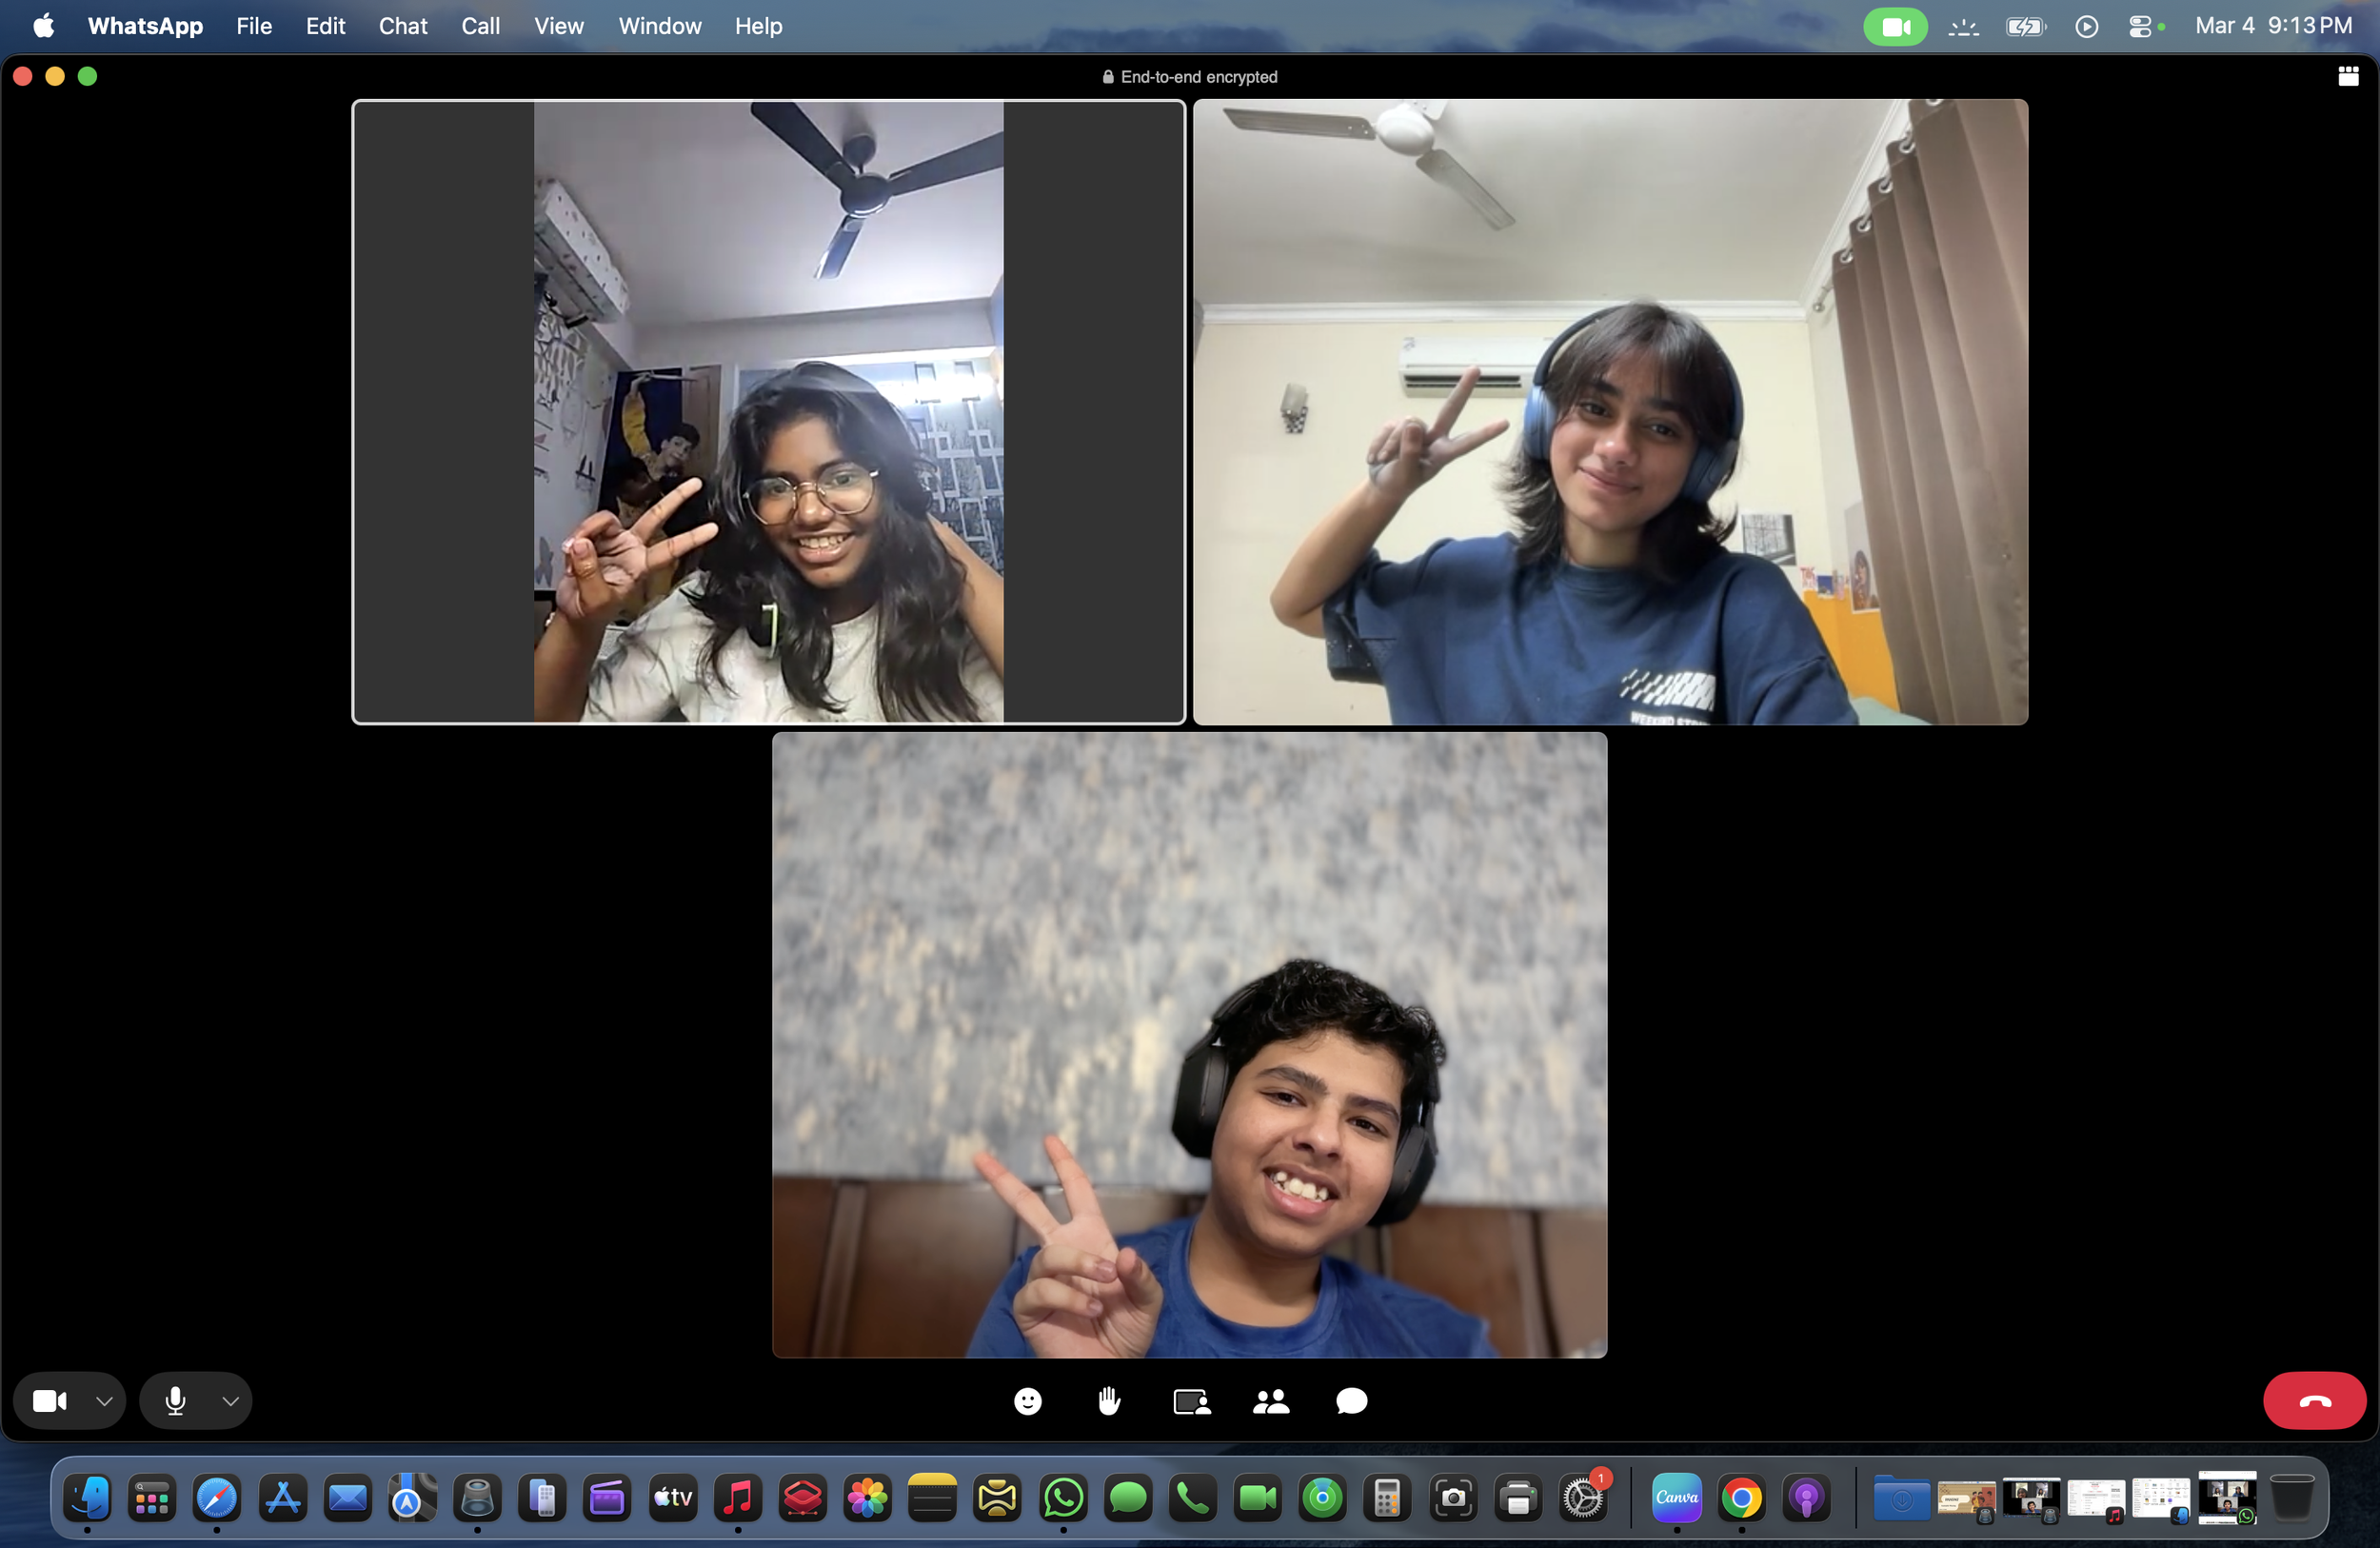This screenshot has width=2380, height=1548.
Task: Mute your microphone
Action: coord(173,1400)
